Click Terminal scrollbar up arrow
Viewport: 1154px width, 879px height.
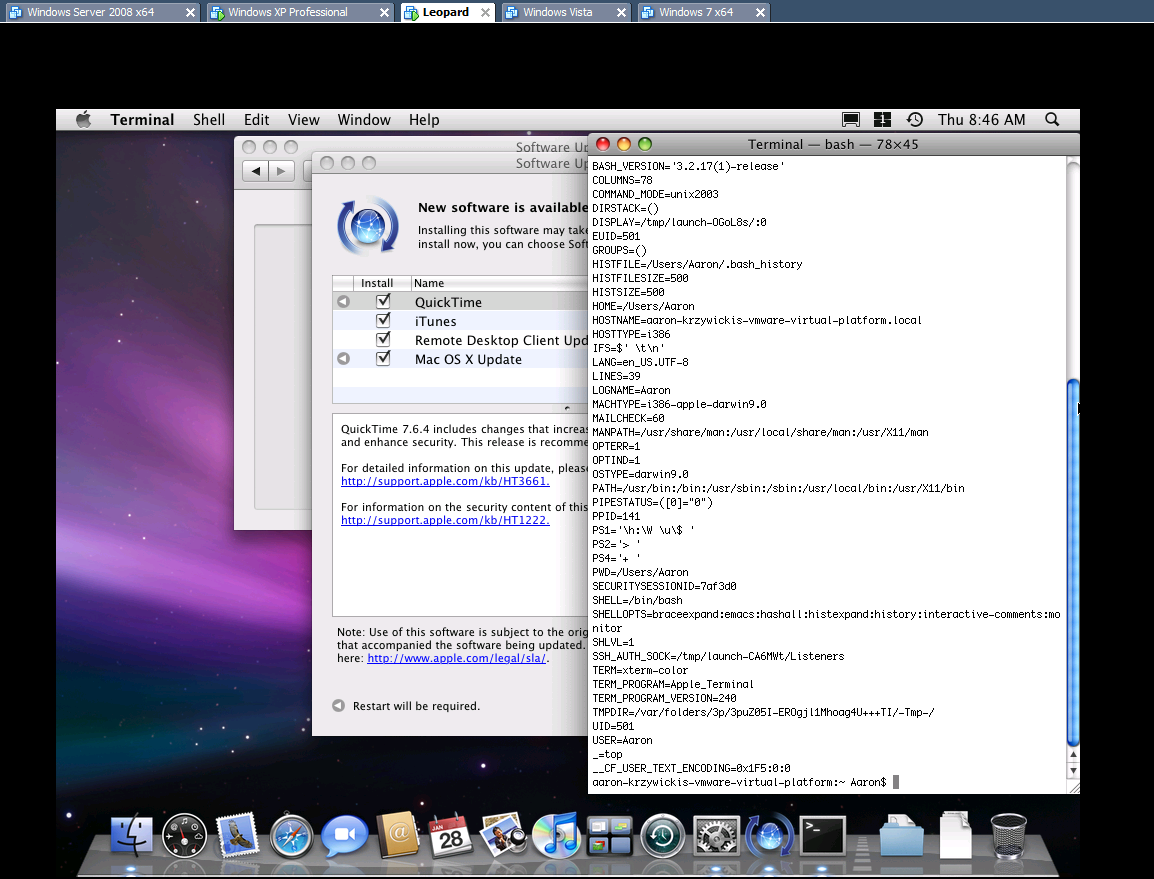(x=1073, y=755)
